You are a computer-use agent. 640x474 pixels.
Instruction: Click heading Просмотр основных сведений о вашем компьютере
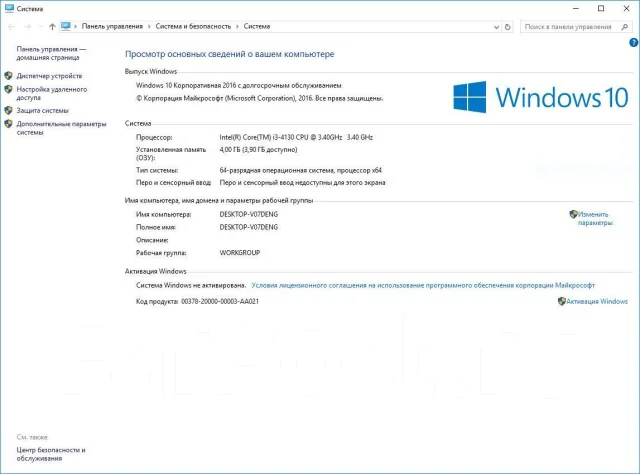pos(229,54)
